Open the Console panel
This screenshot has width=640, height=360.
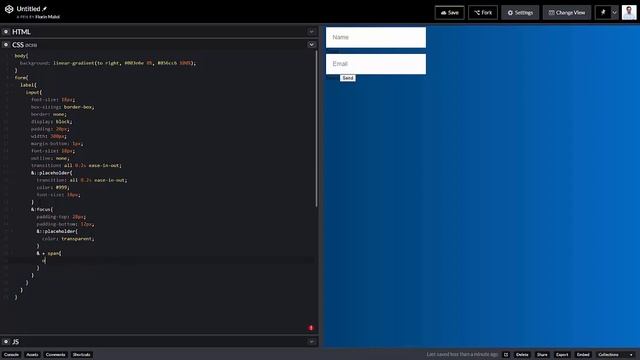(11, 354)
